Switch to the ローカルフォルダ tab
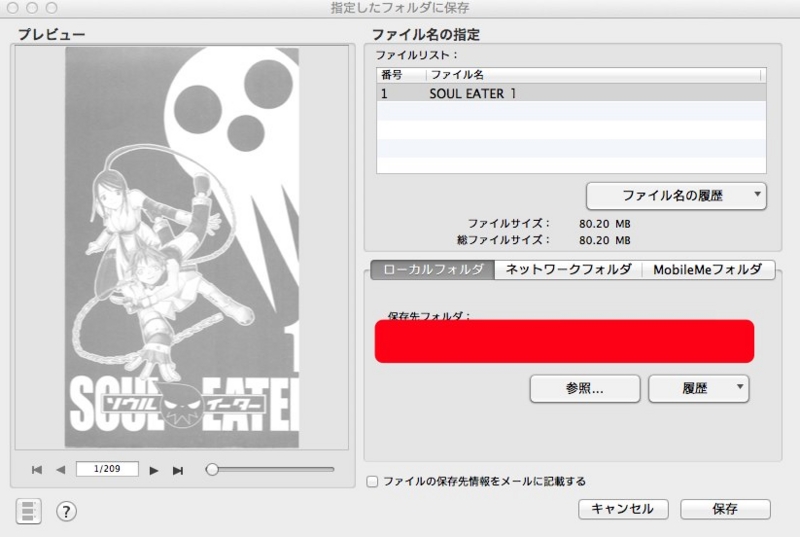This screenshot has height=537, width=800. pos(433,269)
